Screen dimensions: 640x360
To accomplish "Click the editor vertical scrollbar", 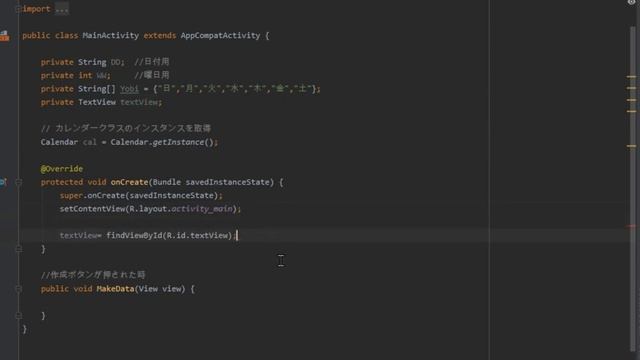I will tap(633, 188).
